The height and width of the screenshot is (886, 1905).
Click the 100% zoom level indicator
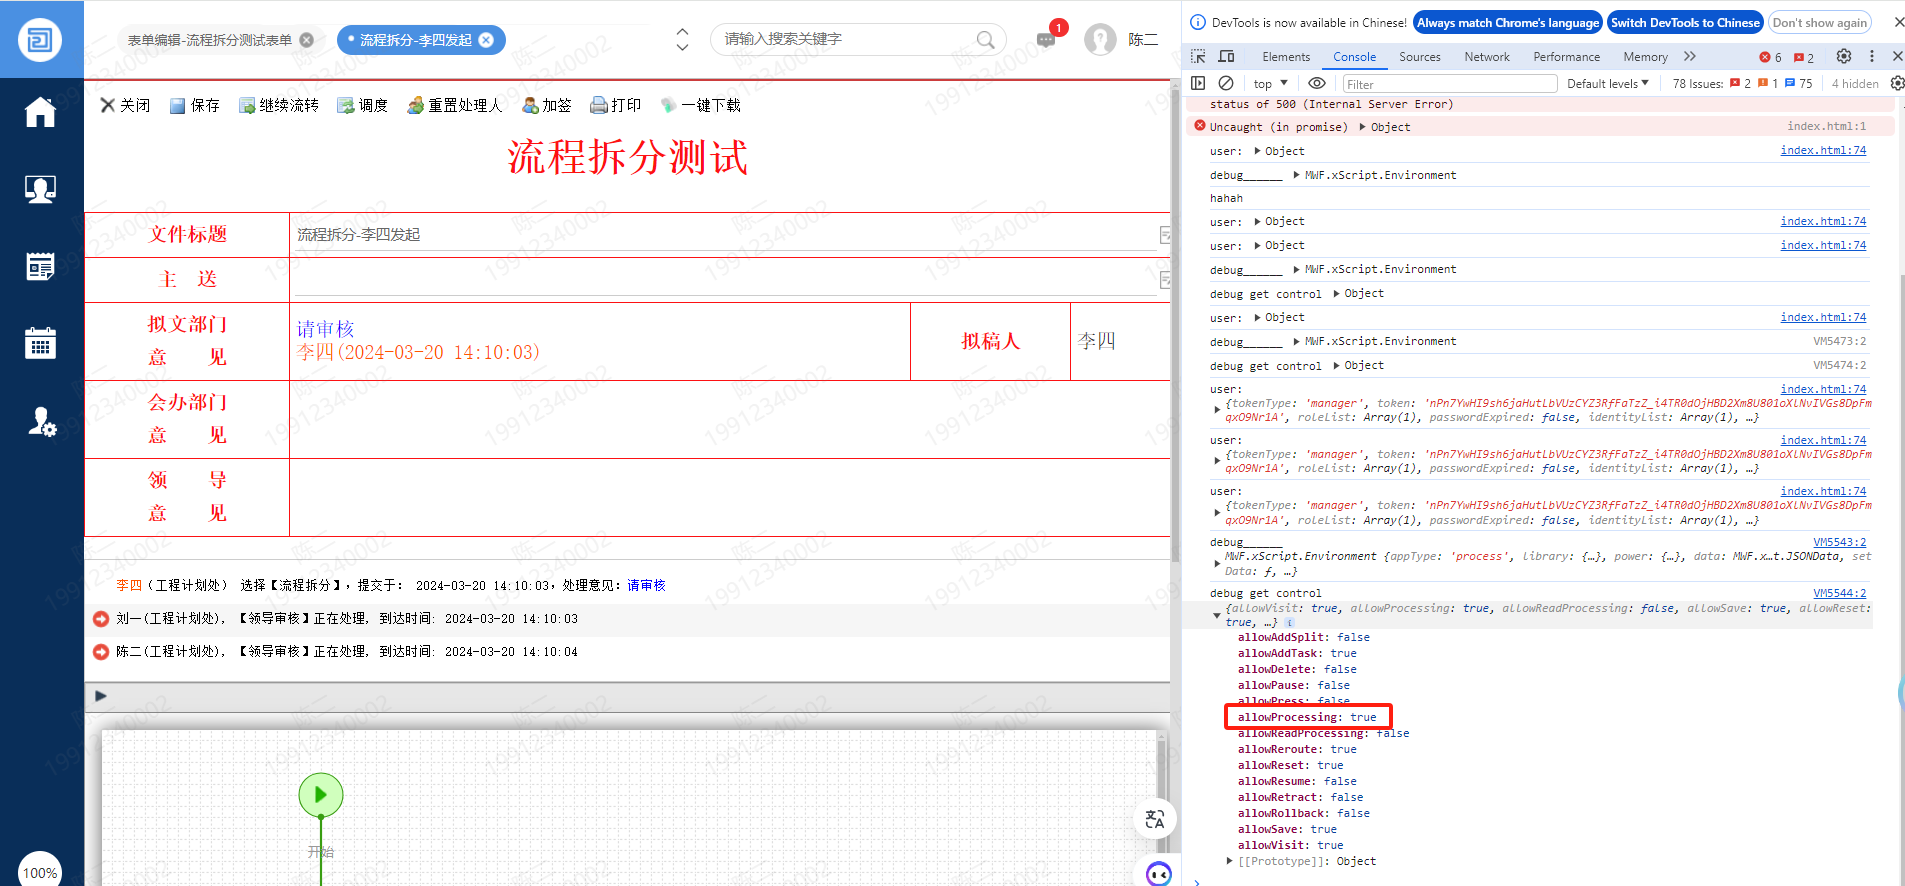coord(40,872)
